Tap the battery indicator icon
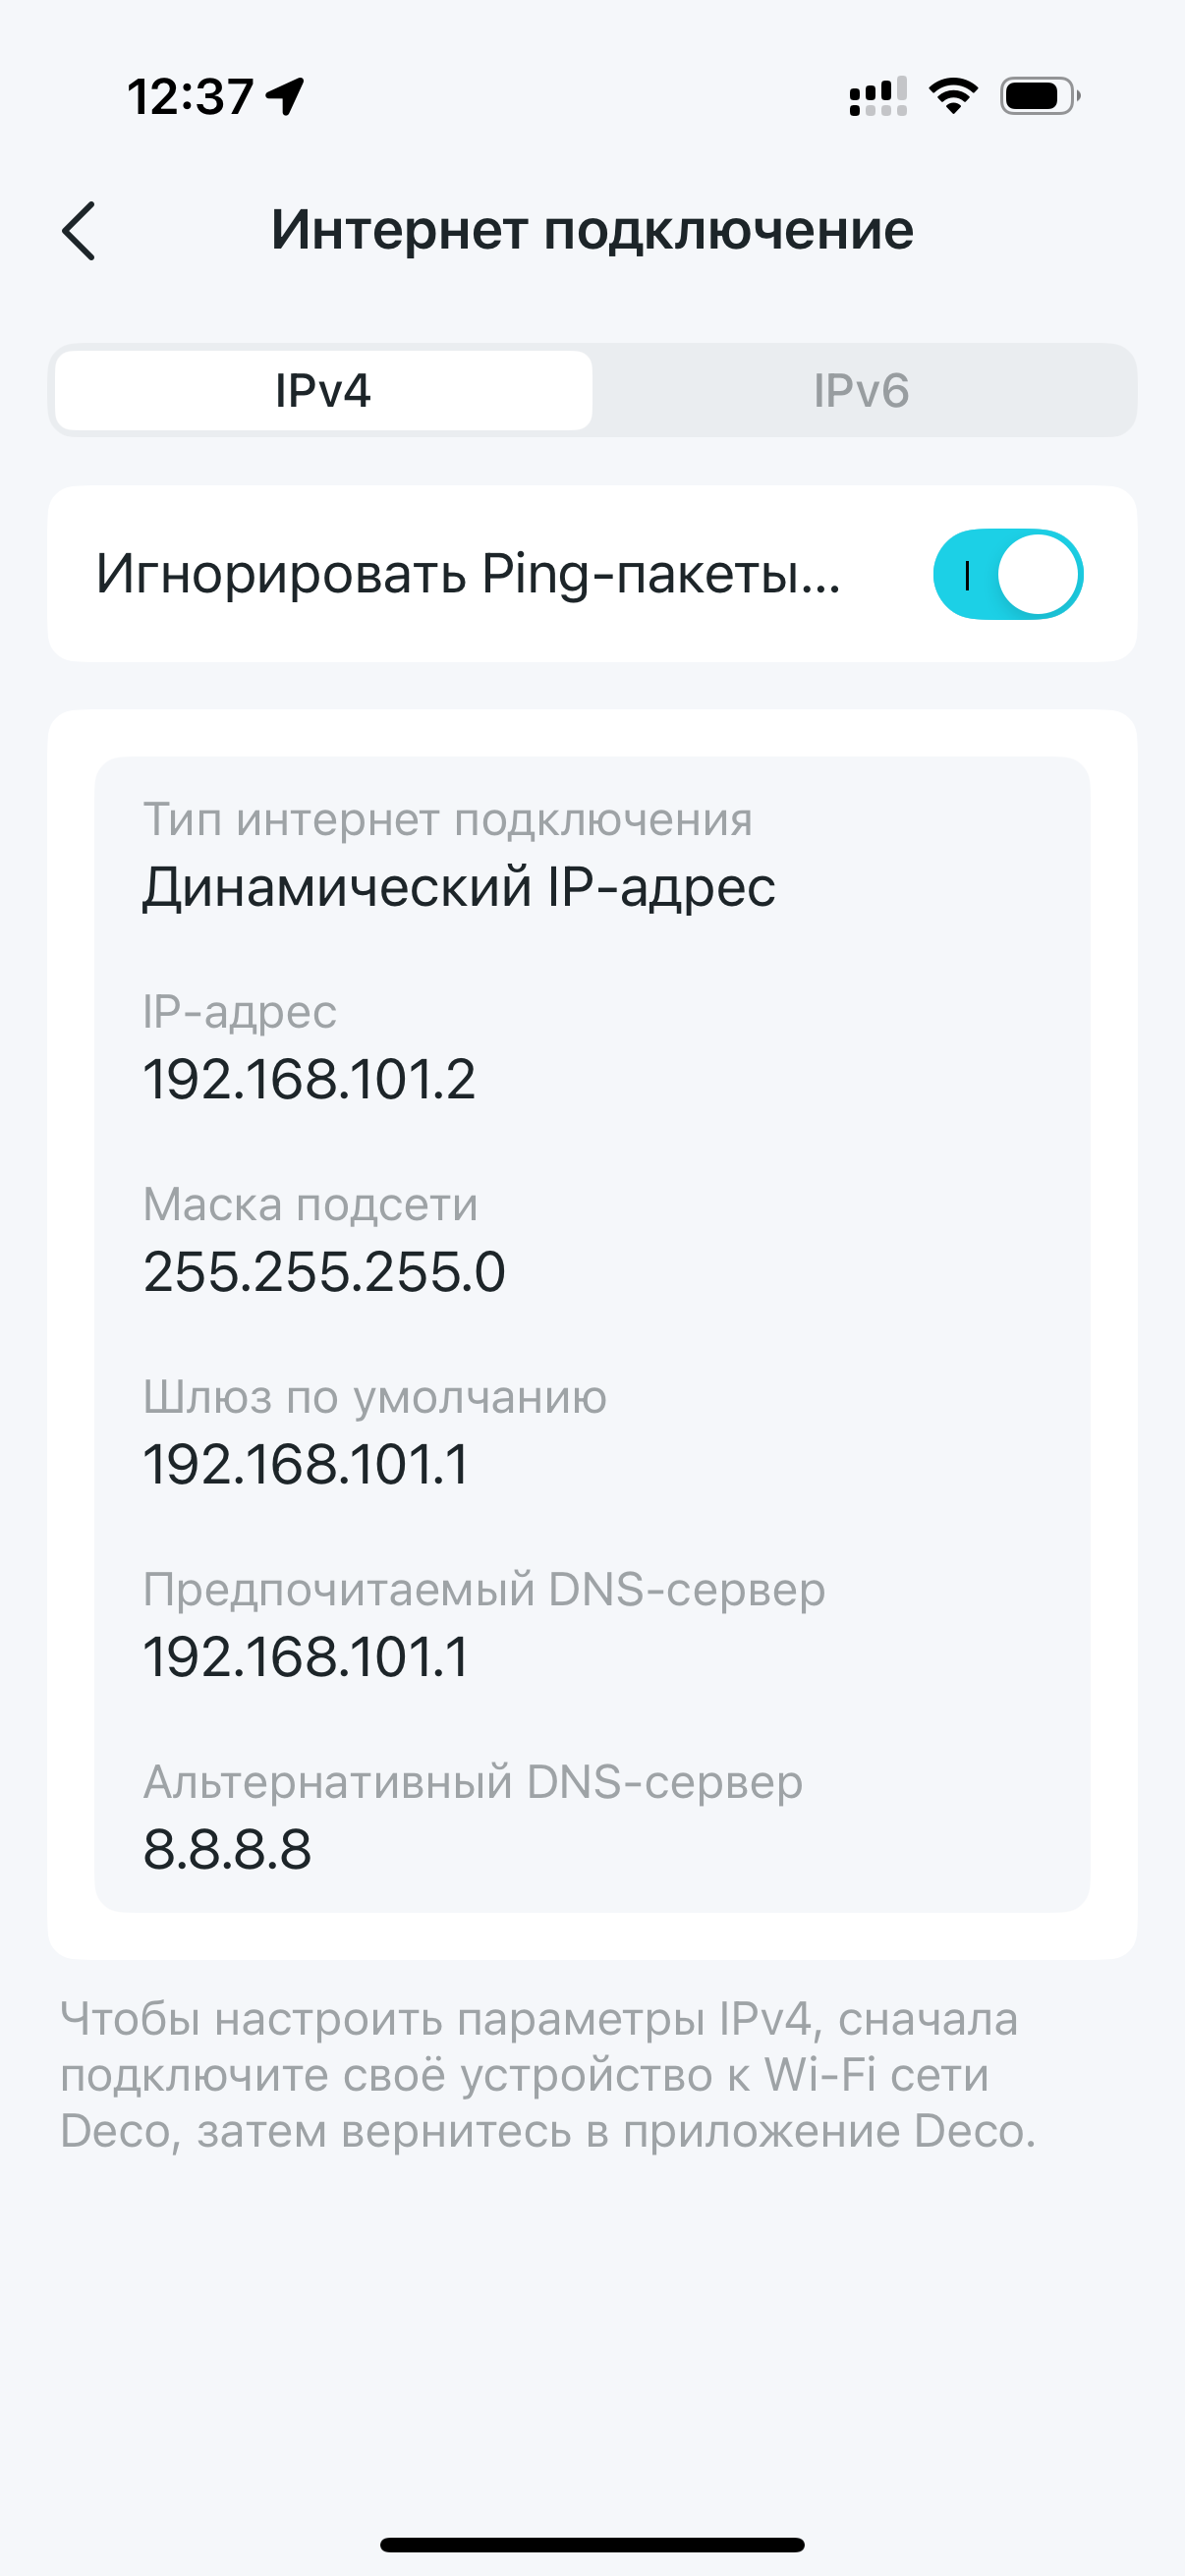This screenshot has height=2576, width=1185. point(1040,96)
